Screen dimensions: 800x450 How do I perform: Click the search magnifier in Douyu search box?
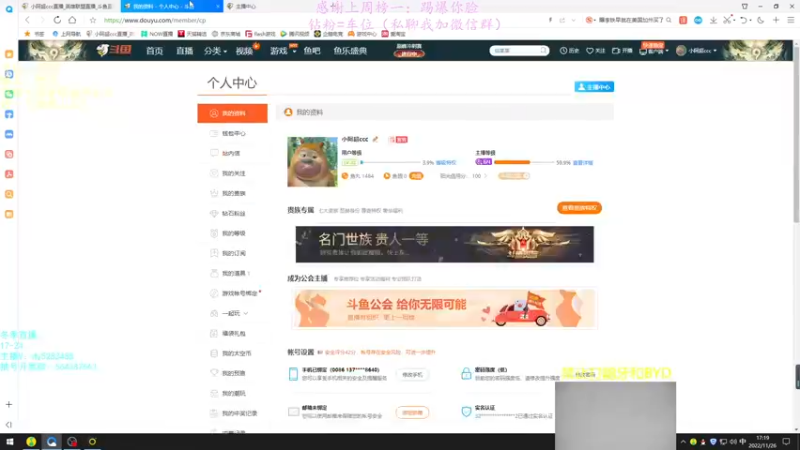point(544,51)
